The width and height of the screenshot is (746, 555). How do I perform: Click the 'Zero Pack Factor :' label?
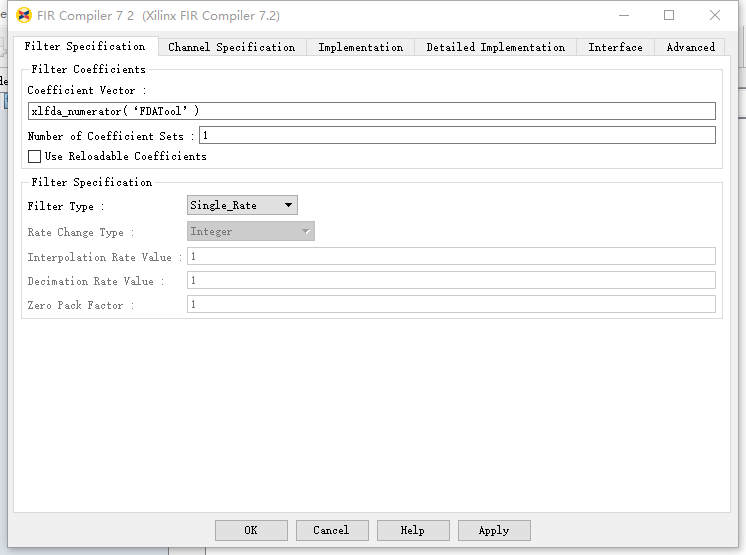click(x=81, y=305)
